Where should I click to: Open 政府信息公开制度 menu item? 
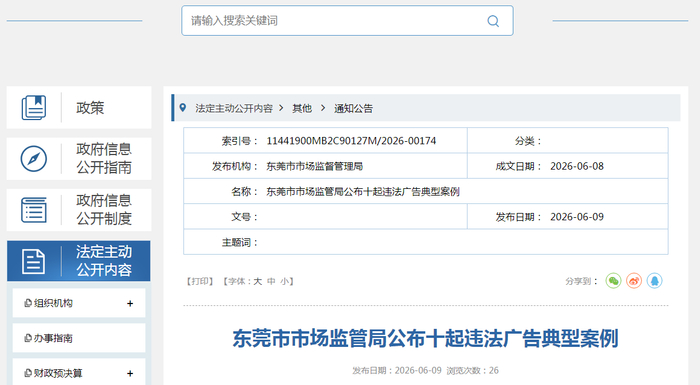click(79, 210)
